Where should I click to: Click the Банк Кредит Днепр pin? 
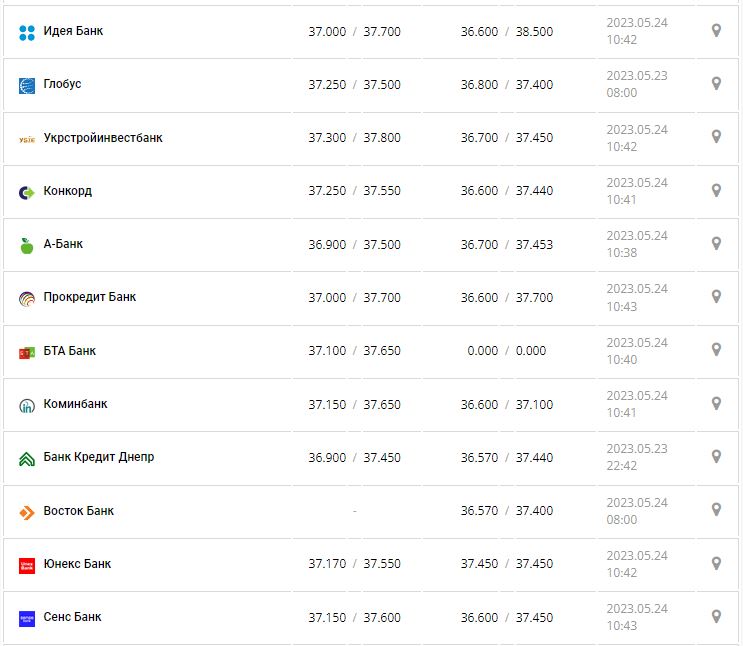point(716,456)
